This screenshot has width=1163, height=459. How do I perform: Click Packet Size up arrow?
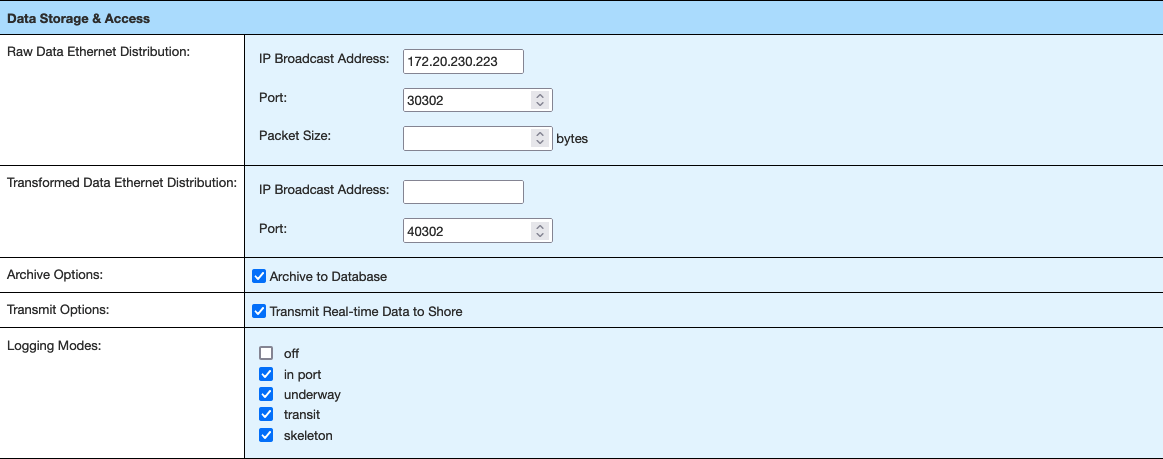540,134
